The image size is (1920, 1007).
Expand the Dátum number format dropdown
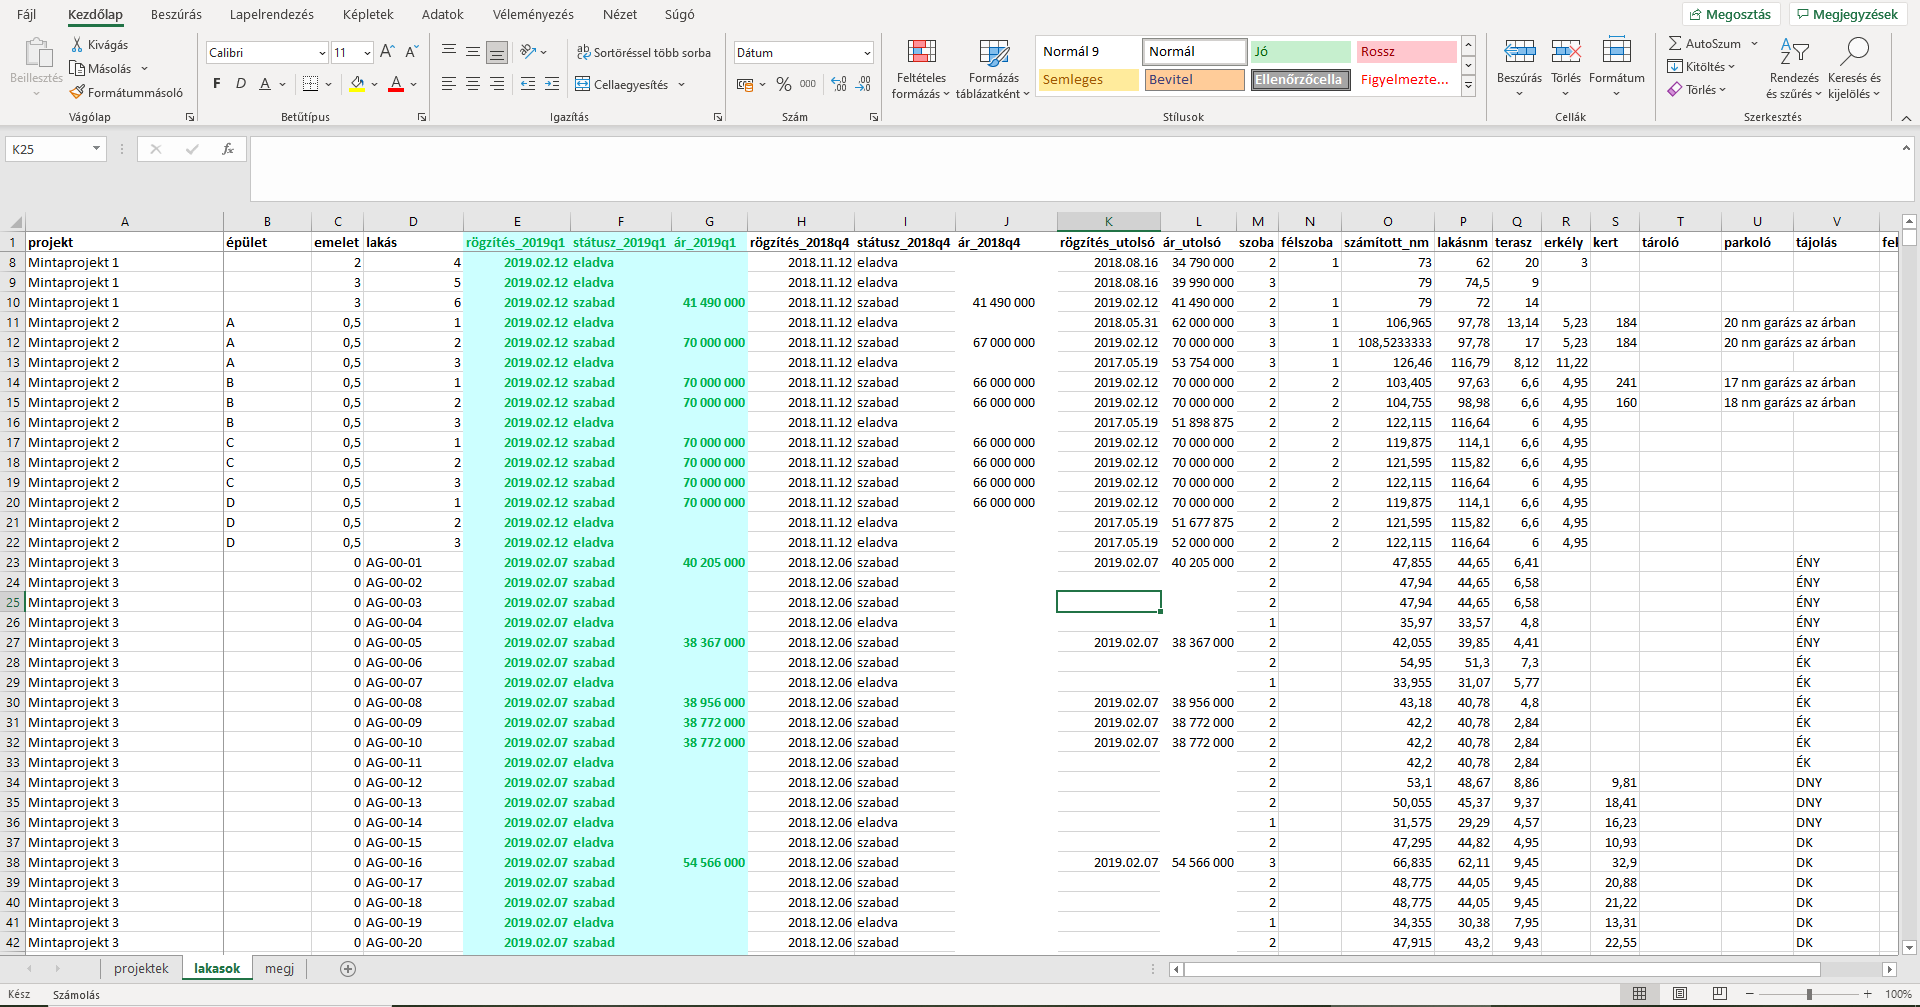click(866, 53)
